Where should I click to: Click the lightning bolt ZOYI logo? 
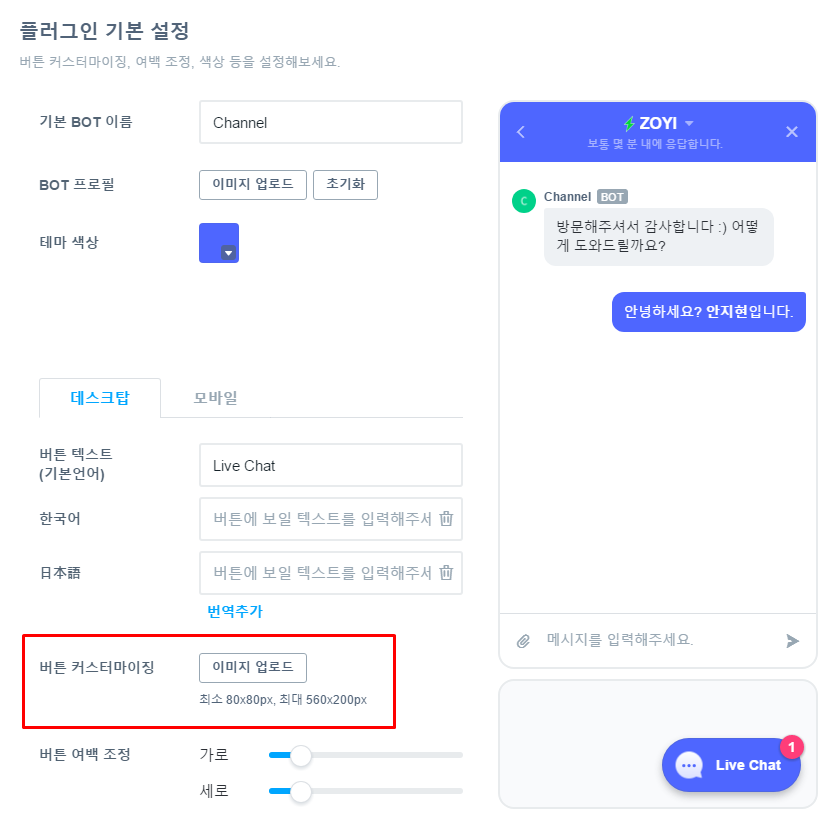pyautogui.click(x=629, y=124)
